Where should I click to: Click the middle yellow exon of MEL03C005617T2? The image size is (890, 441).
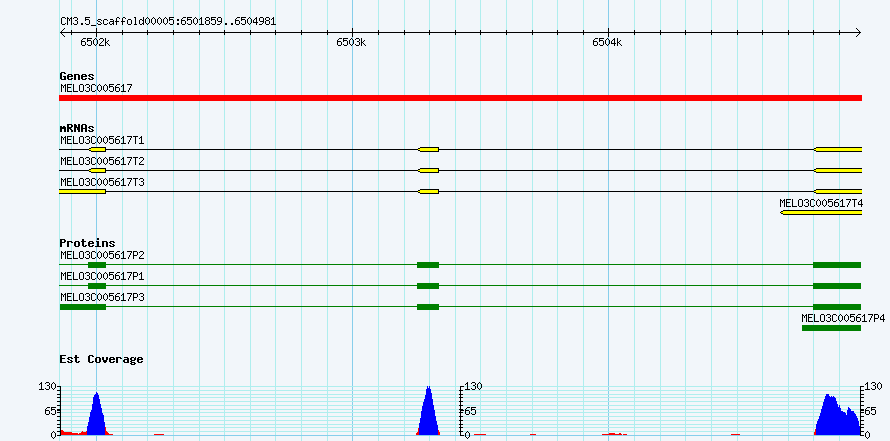click(429, 170)
